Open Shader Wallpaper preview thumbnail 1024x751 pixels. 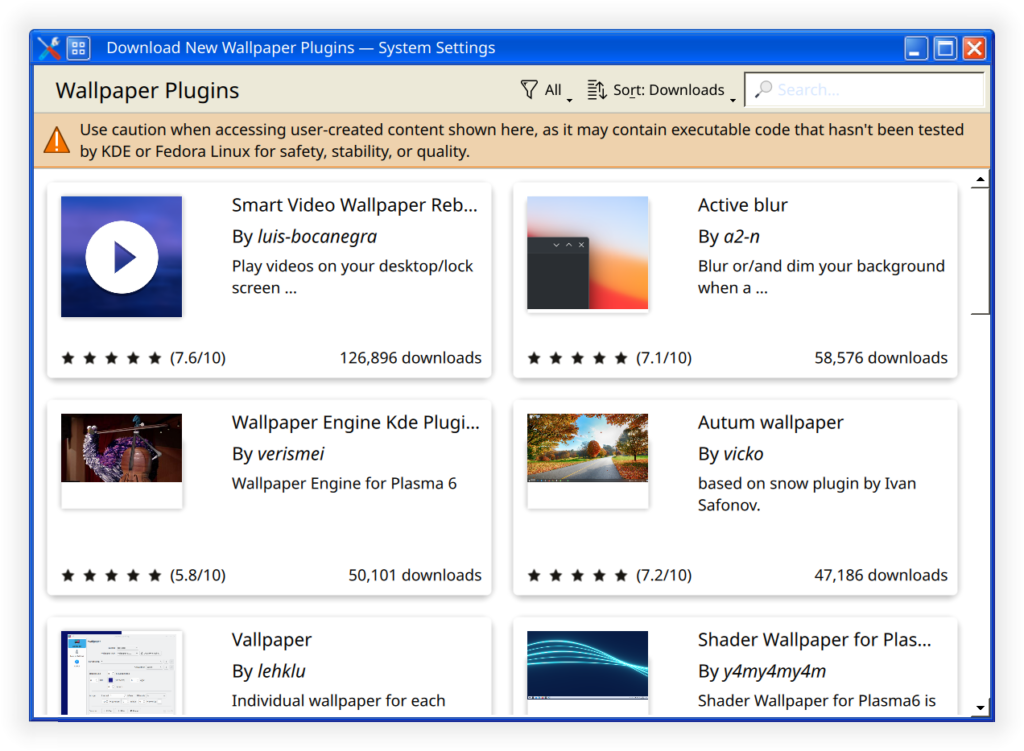tap(587, 665)
